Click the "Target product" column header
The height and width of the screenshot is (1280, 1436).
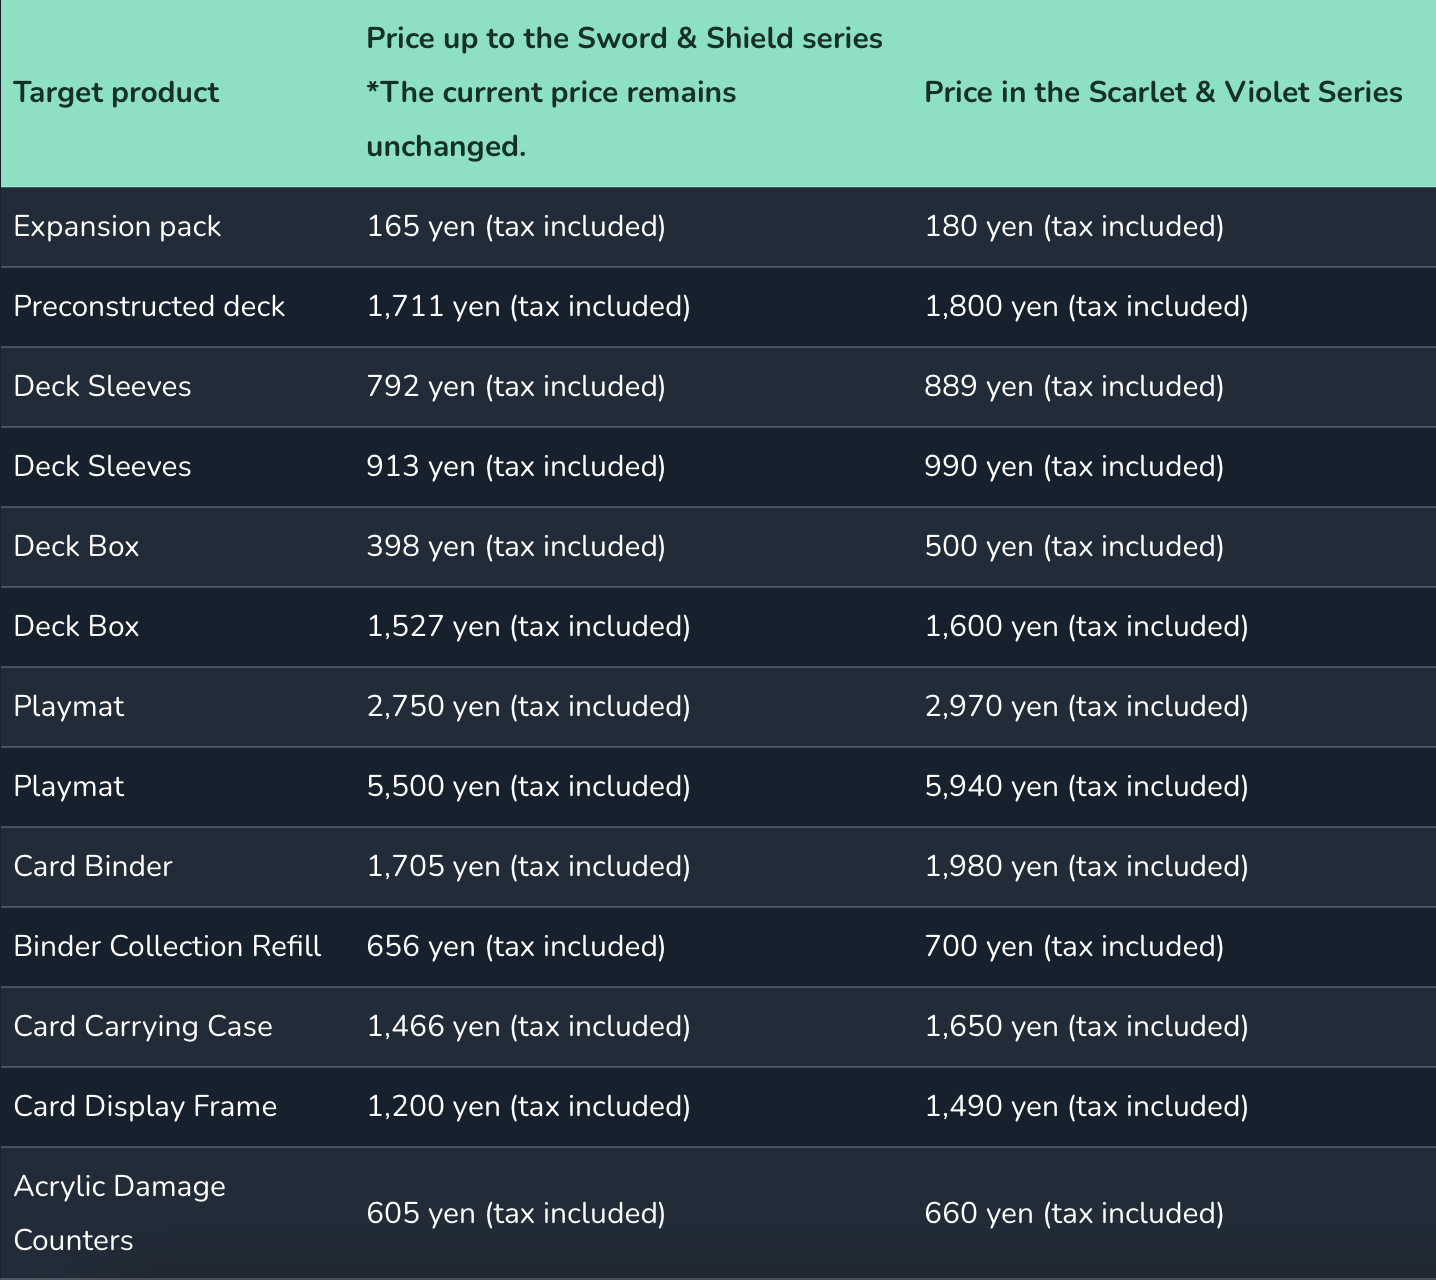click(x=116, y=92)
